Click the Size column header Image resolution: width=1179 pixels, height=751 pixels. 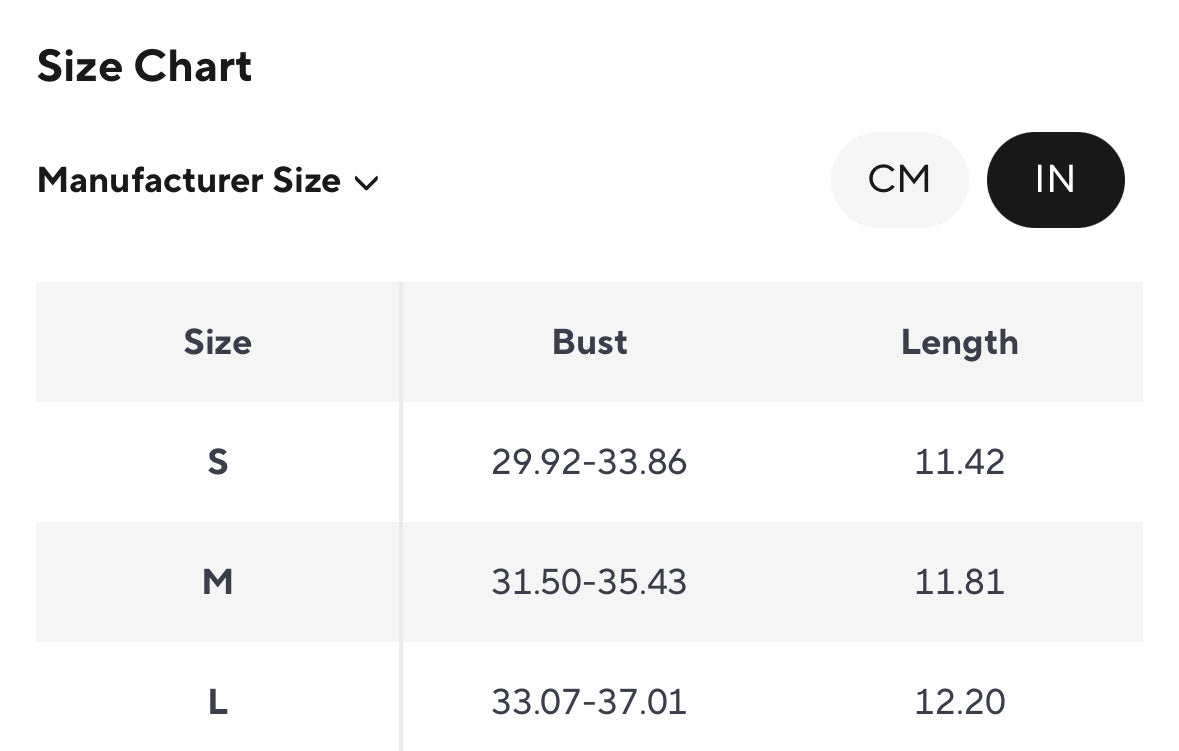pos(217,342)
